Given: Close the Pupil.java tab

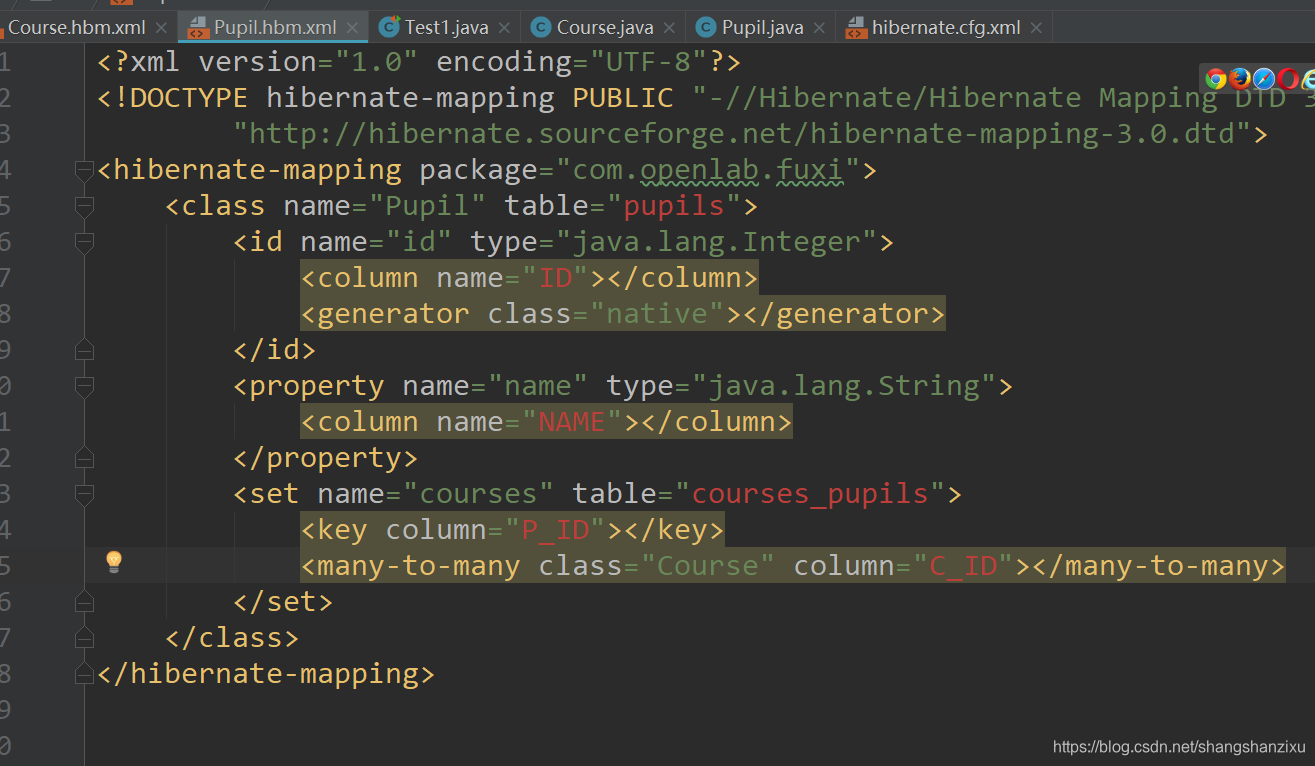Looking at the screenshot, I should 818,28.
